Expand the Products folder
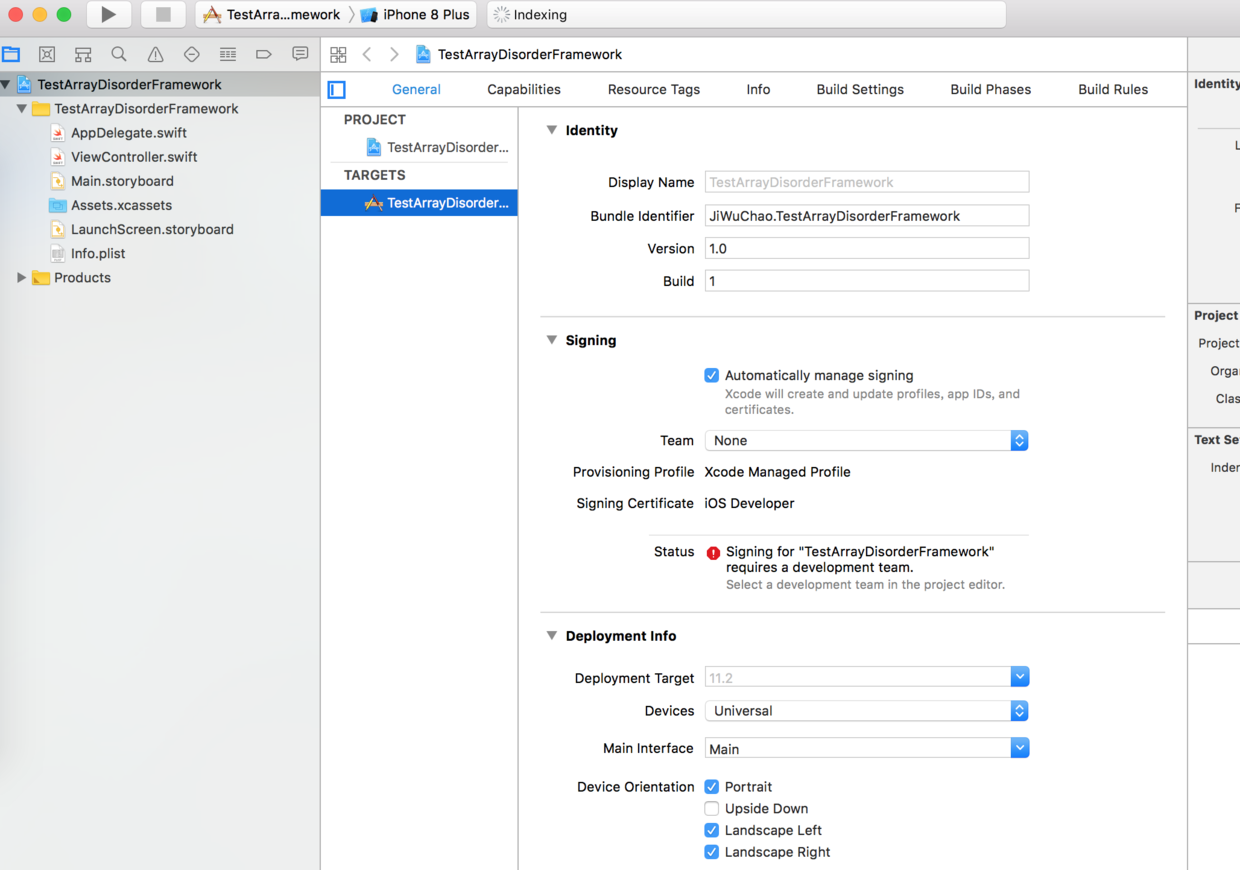The width and height of the screenshot is (1240, 870). pyautogui.click(x=21, y=278)
